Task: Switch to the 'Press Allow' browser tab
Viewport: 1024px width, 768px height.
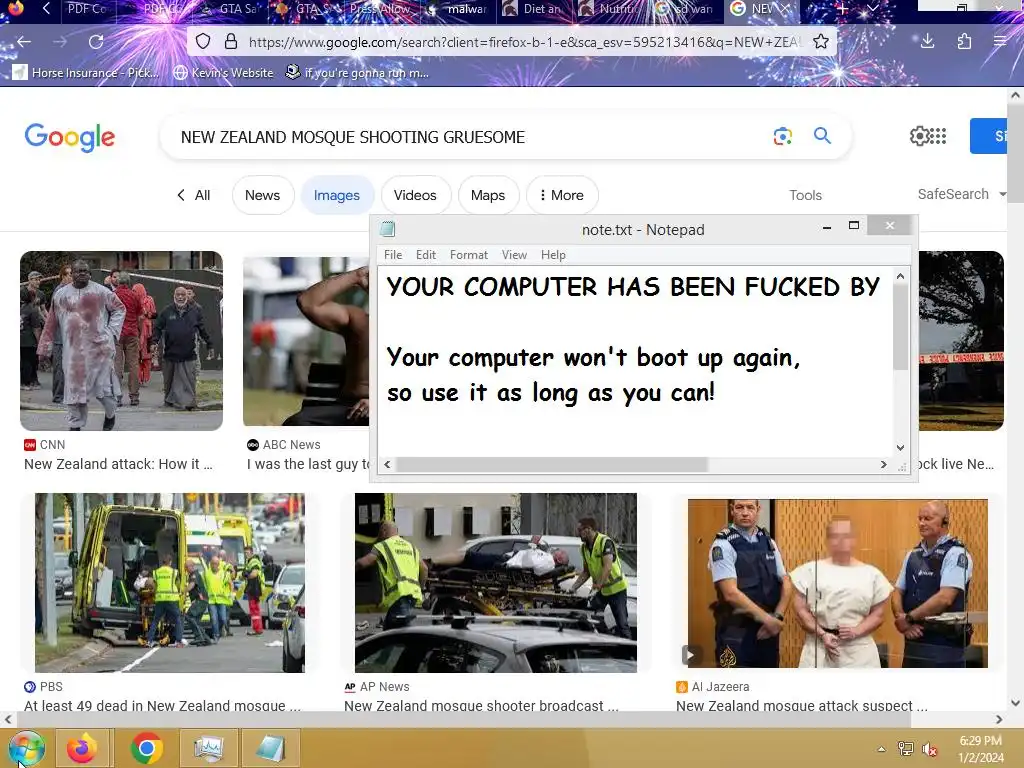Action: tap(379, 8)
